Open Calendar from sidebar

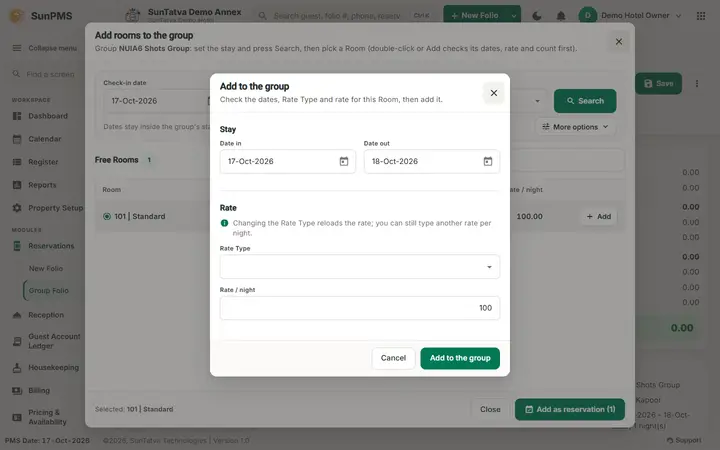(44, 139)
